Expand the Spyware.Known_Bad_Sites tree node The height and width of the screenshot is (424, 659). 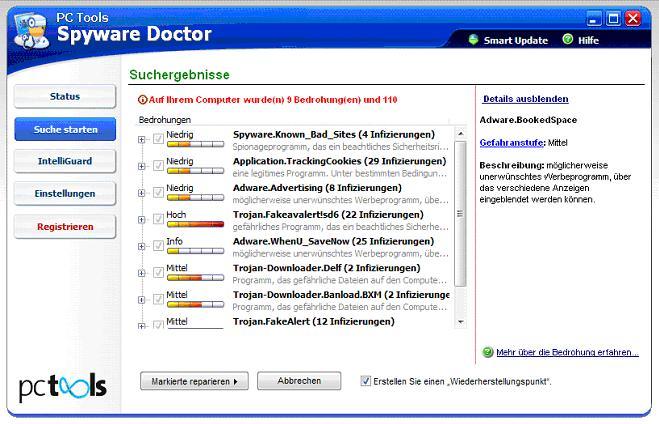[142, 140]
